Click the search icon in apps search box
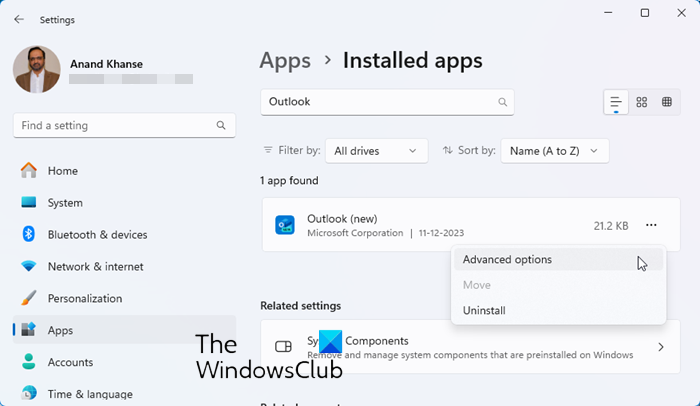The height and width of the screenshot is (406, 700). pyautogui.click(x=503, y=102)
